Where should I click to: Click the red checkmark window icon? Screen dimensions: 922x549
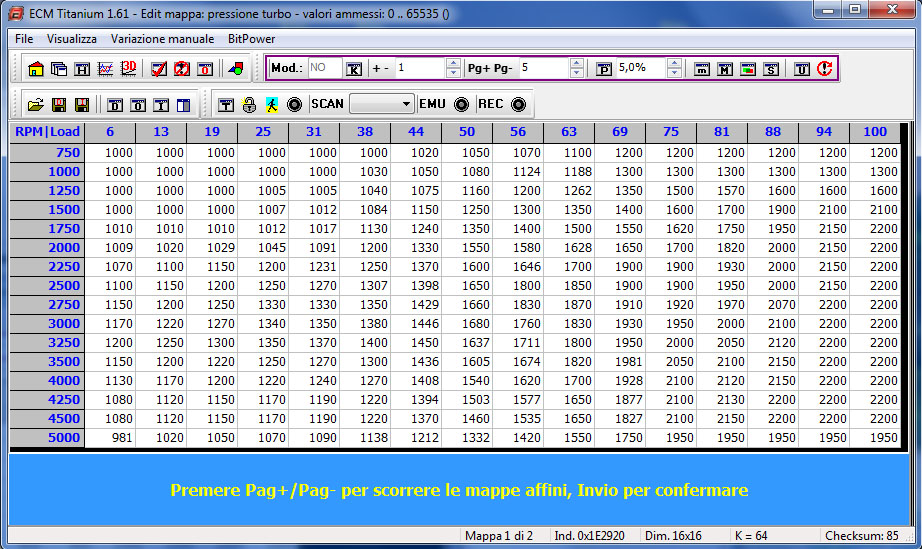(x=159, y=69)
